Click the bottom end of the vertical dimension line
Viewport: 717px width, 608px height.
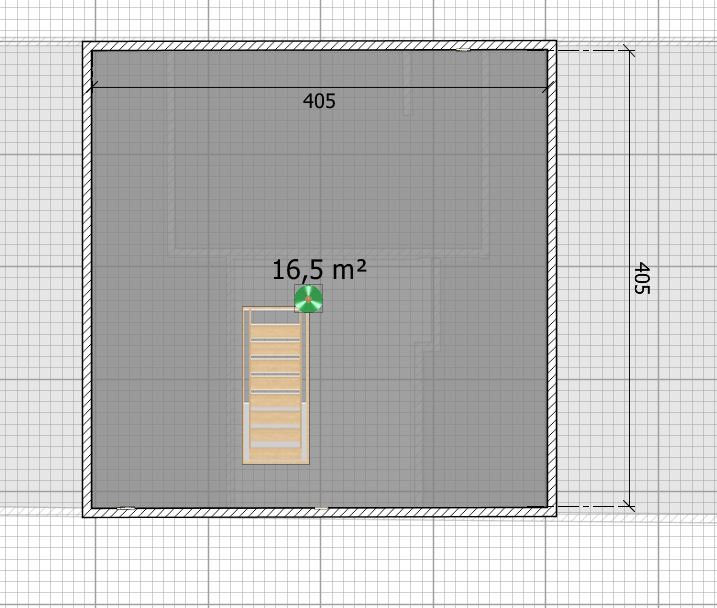click(x=629, y=506)
